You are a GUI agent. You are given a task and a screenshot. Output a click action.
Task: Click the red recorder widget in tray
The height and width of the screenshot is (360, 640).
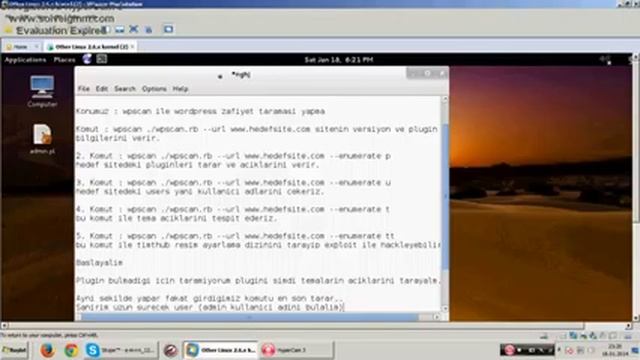pyautogui.click(x=527, y=350)
